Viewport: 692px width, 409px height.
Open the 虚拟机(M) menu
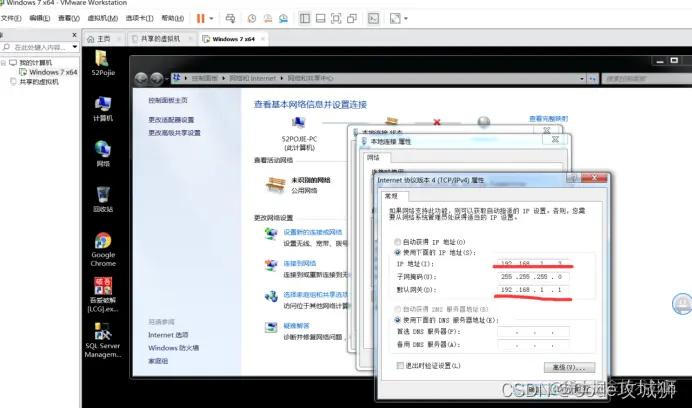(102, 18)
